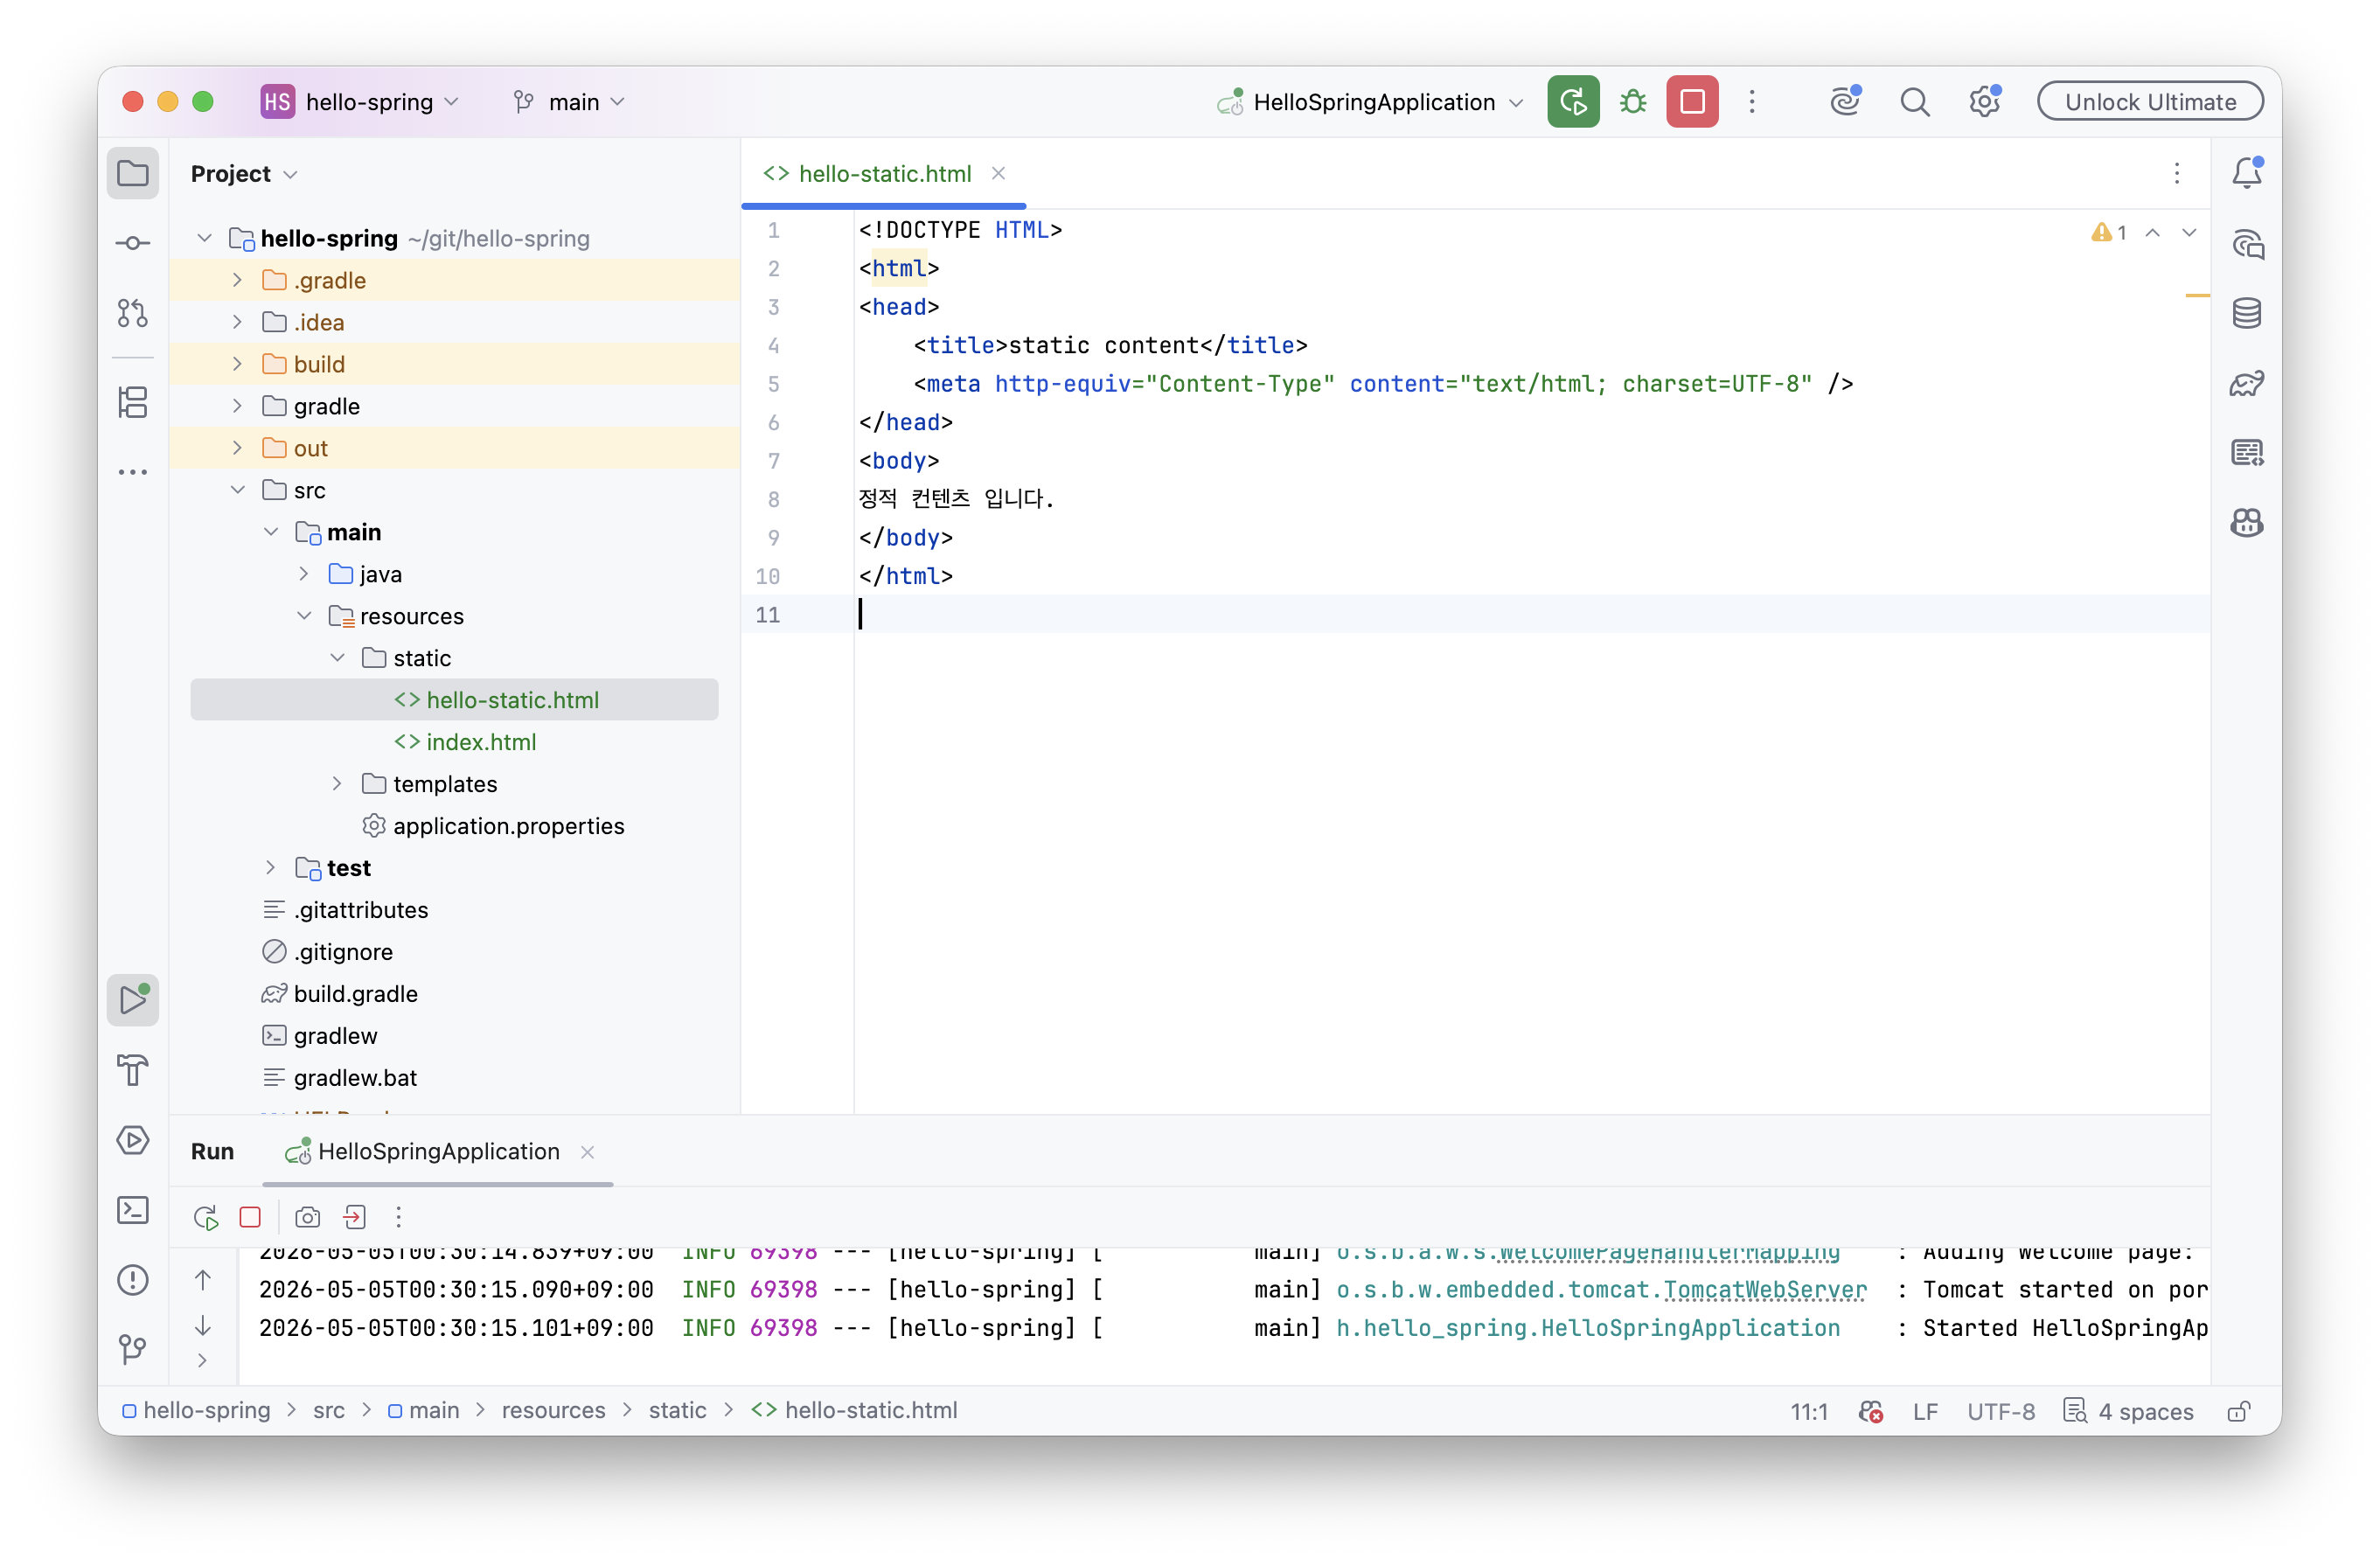Go to next highlighted warning
2380x1565 pixels.
click(2188, 232)
